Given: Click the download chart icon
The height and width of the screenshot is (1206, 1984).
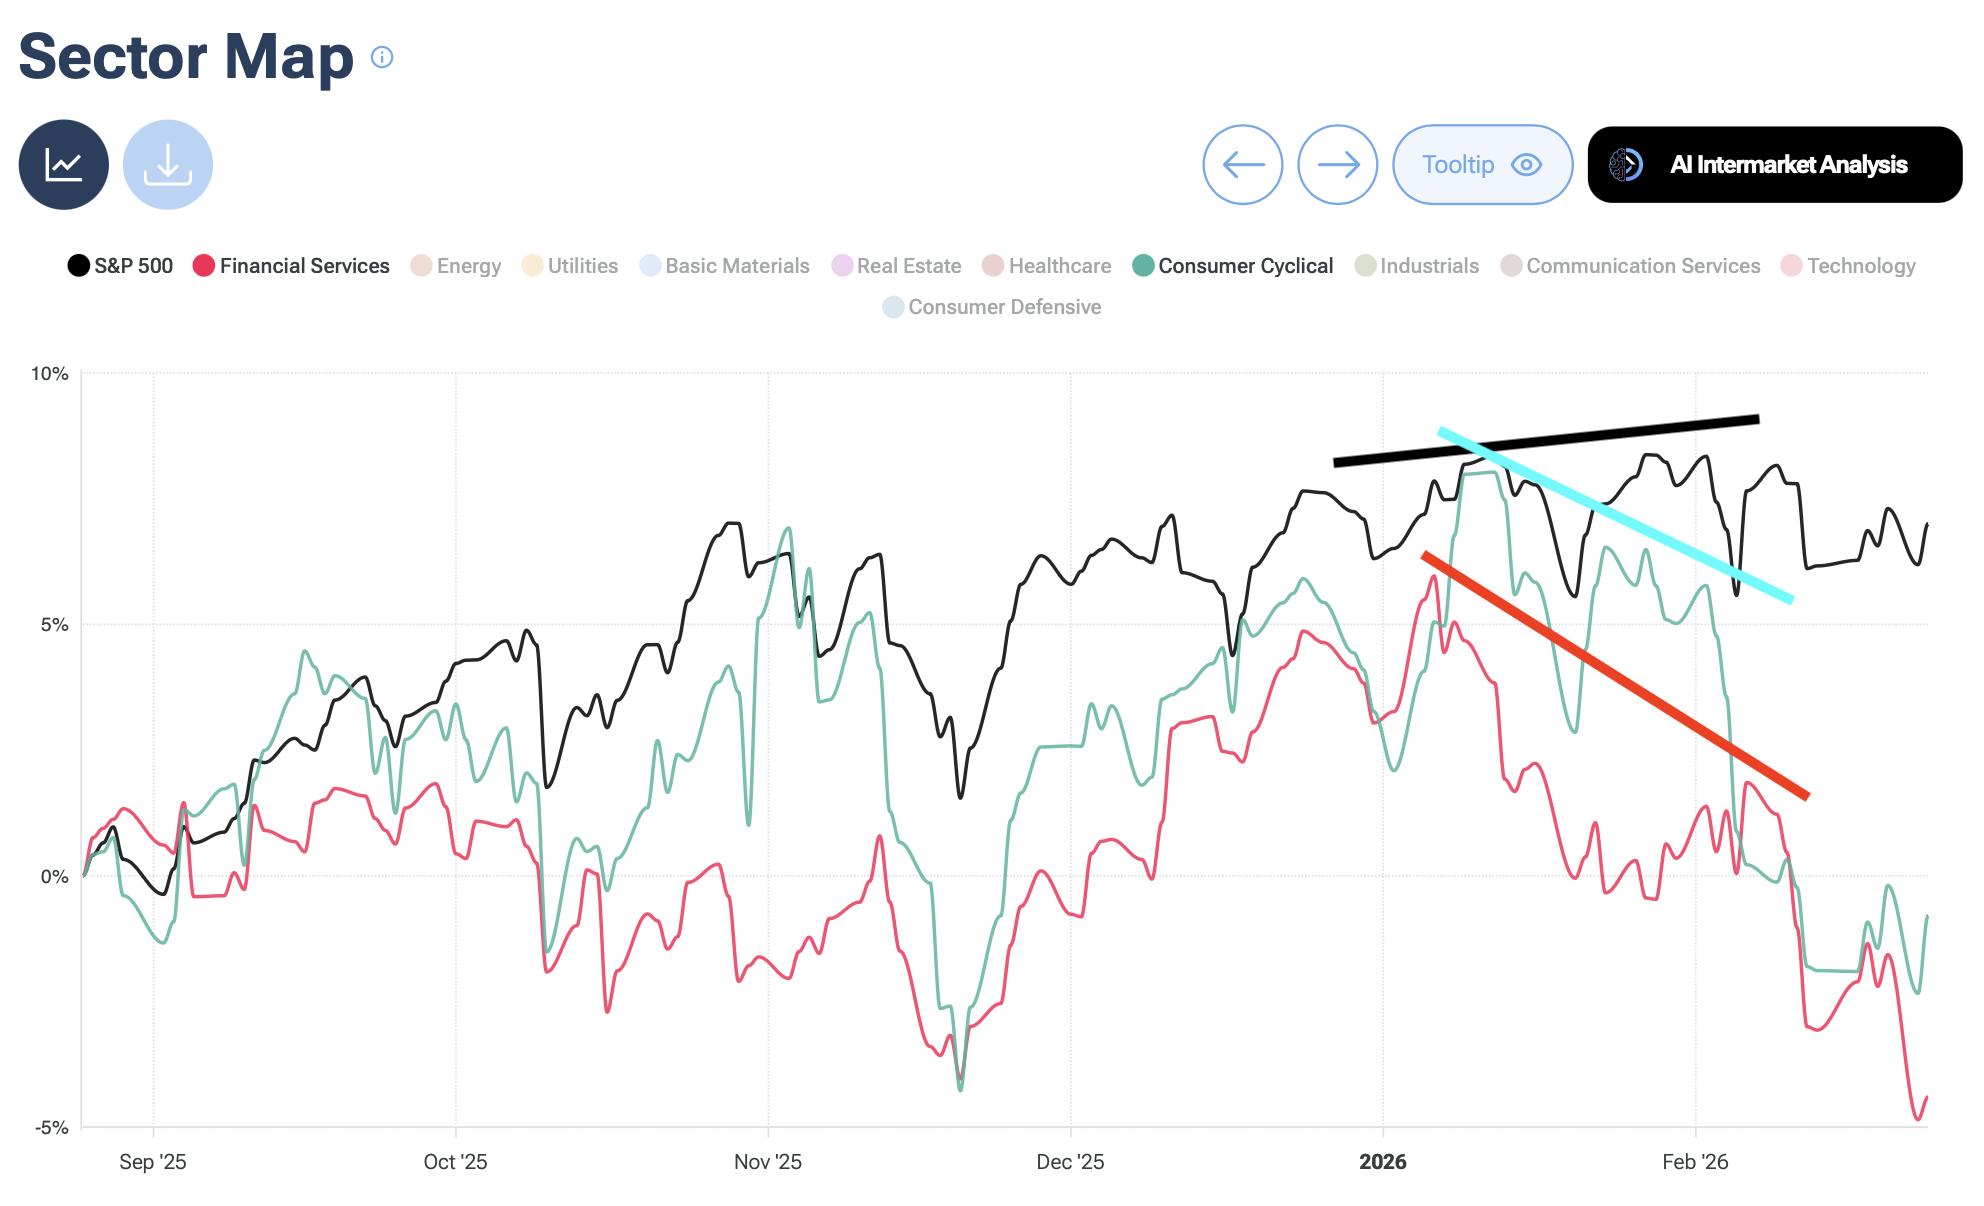Looking at the screenshot, I should pos(168,165).
